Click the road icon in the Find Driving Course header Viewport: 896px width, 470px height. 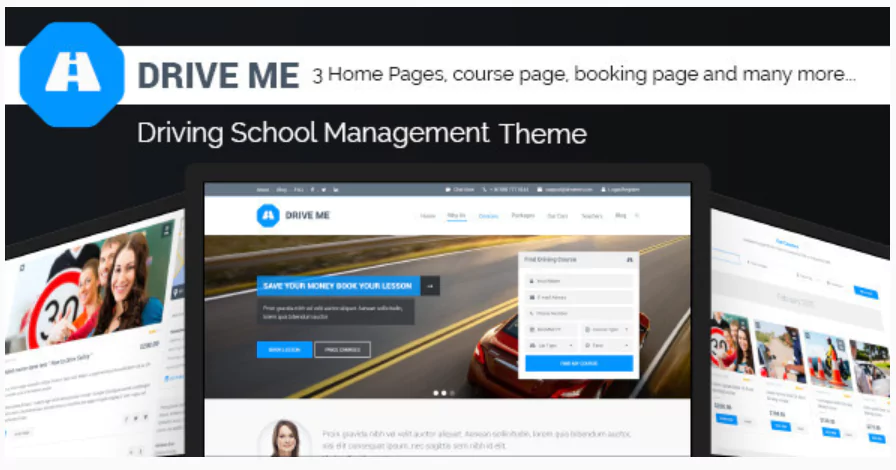coord(630,260)
